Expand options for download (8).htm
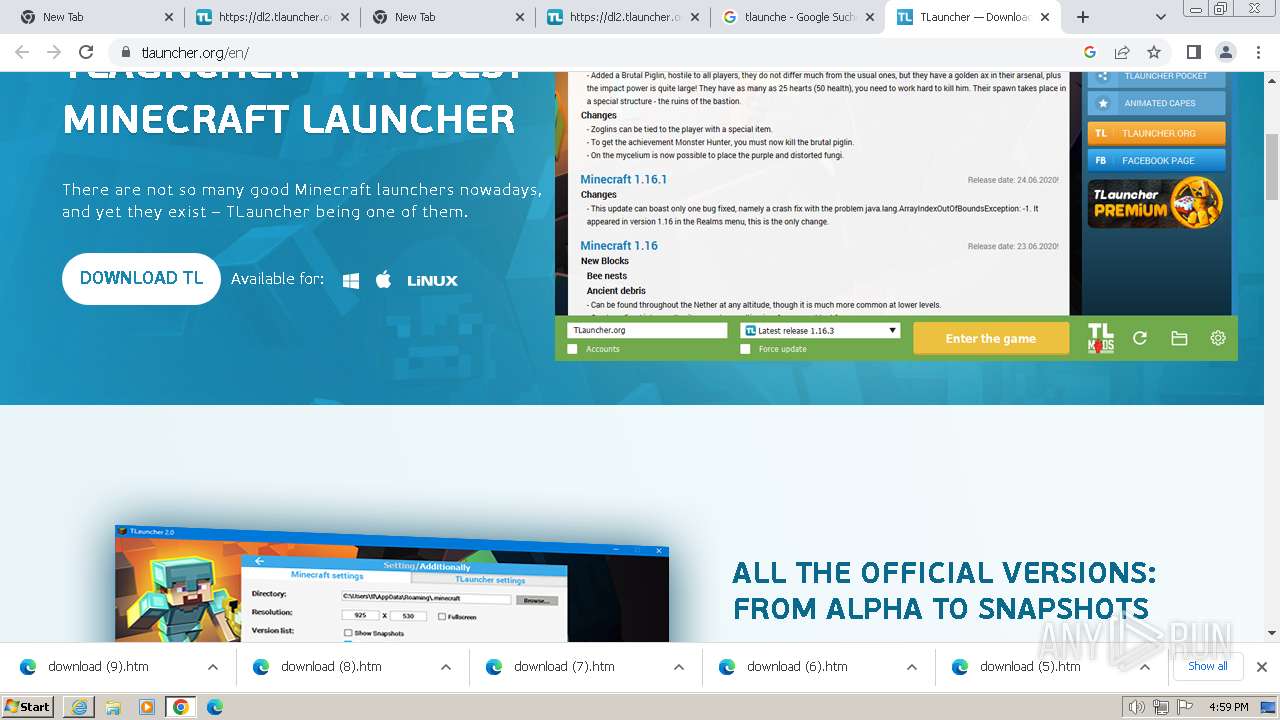This screenshot has width=1280, height=720. [445, 667]
